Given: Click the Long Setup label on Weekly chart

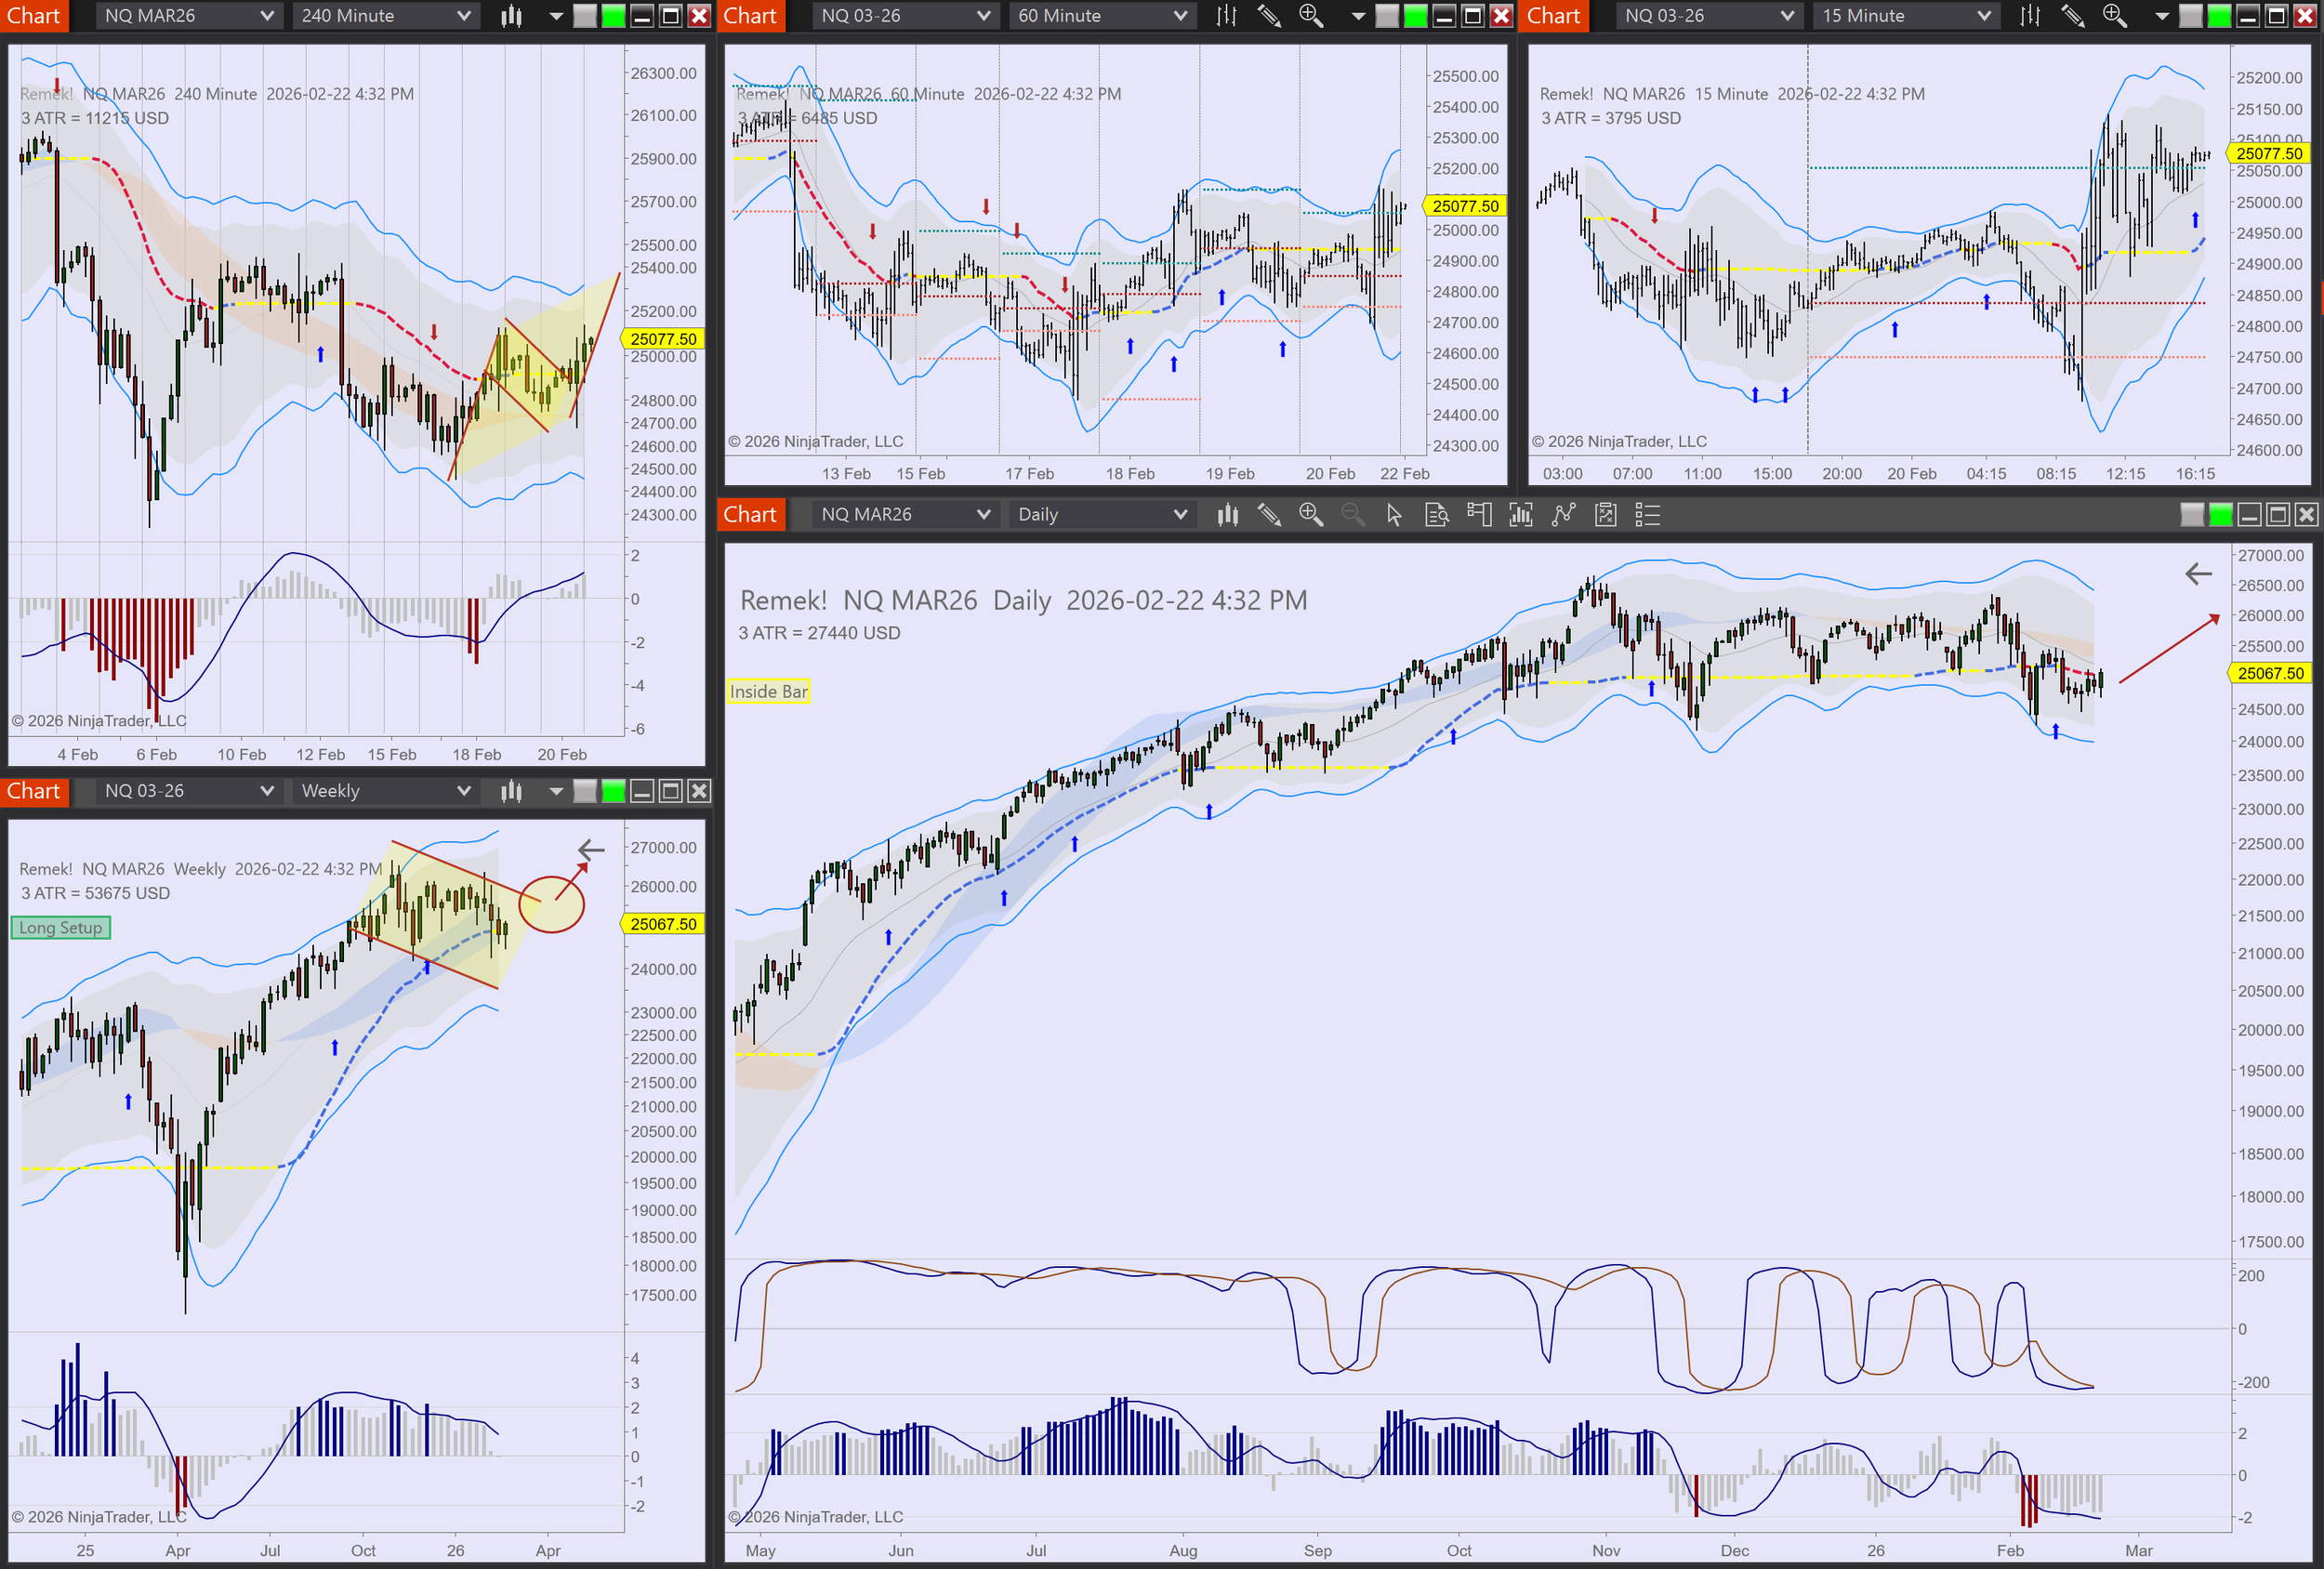Looking at the screenshot, I should click(60, 928).
